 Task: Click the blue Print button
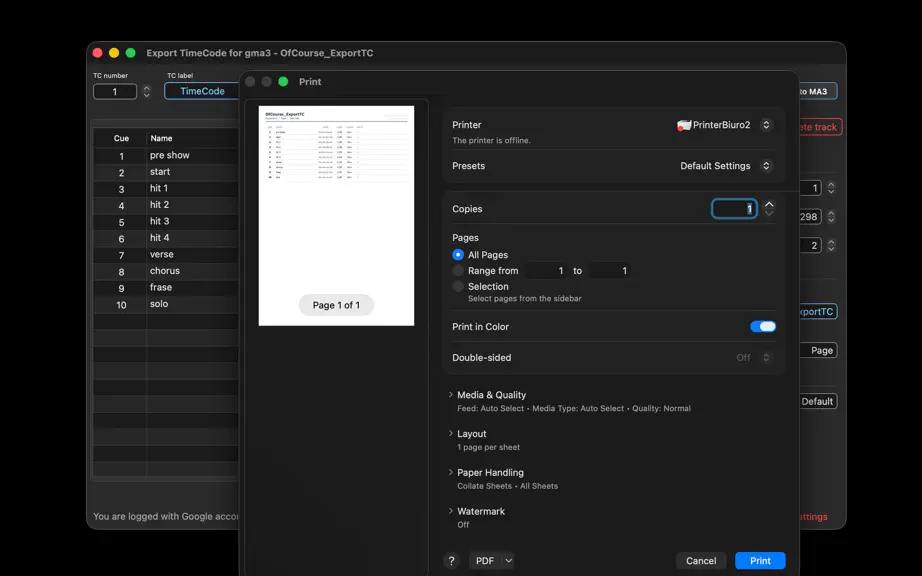click(760, 561)
